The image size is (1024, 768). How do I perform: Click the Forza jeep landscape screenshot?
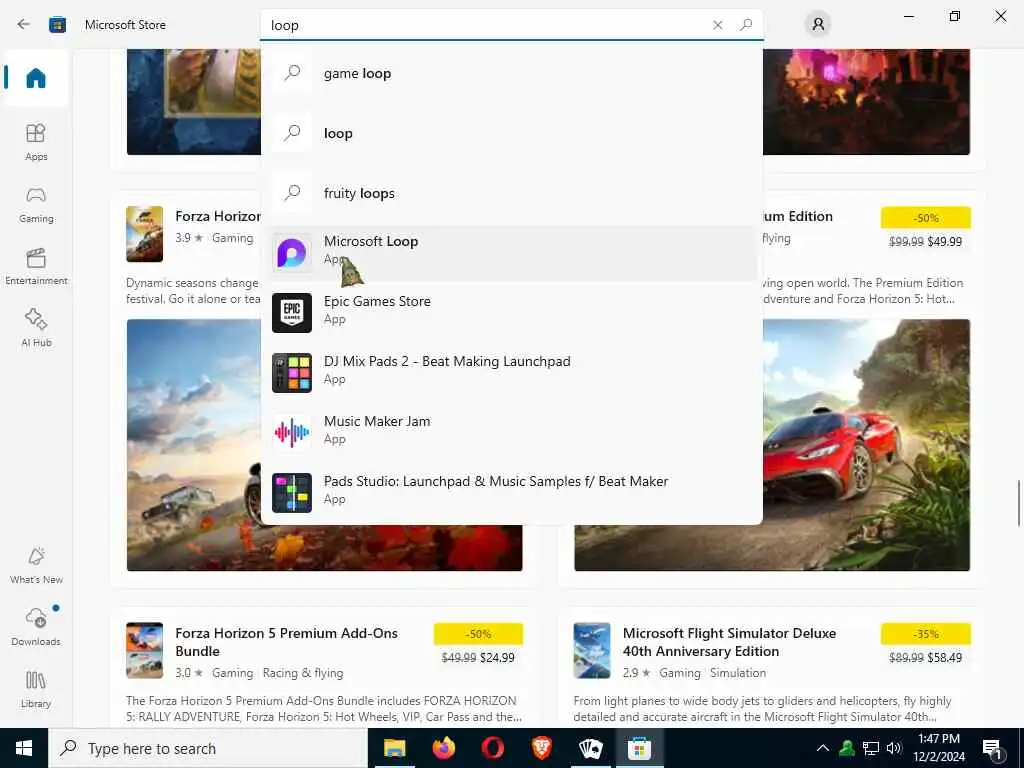coord(193,445)
